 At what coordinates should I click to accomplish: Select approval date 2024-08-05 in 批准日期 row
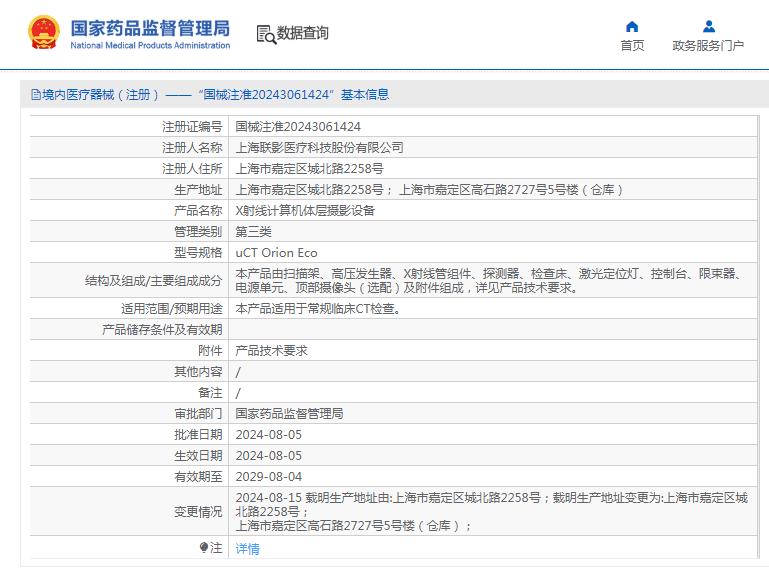pos(269,435)
